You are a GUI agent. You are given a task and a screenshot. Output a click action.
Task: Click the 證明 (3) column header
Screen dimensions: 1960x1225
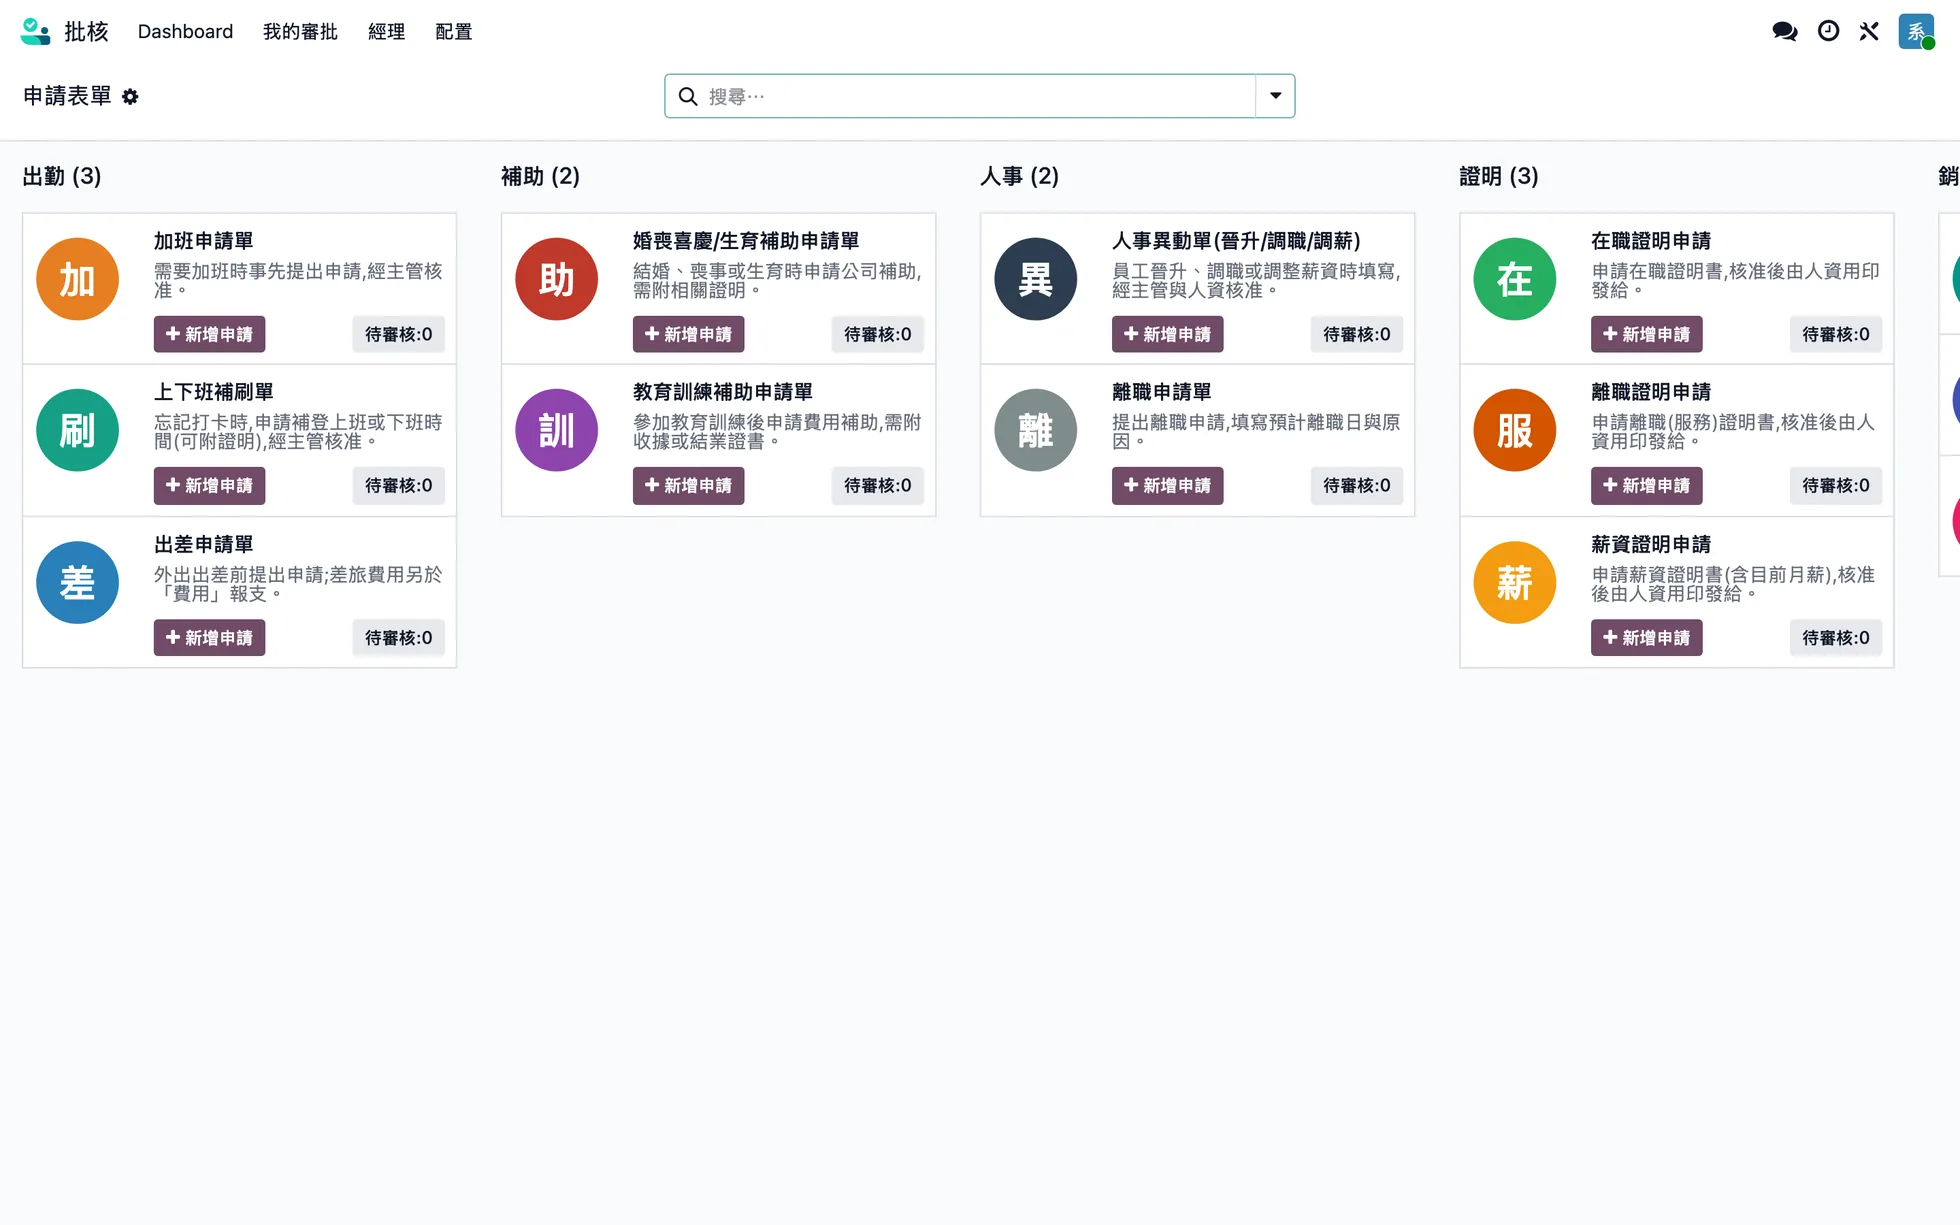(1498, 176)
